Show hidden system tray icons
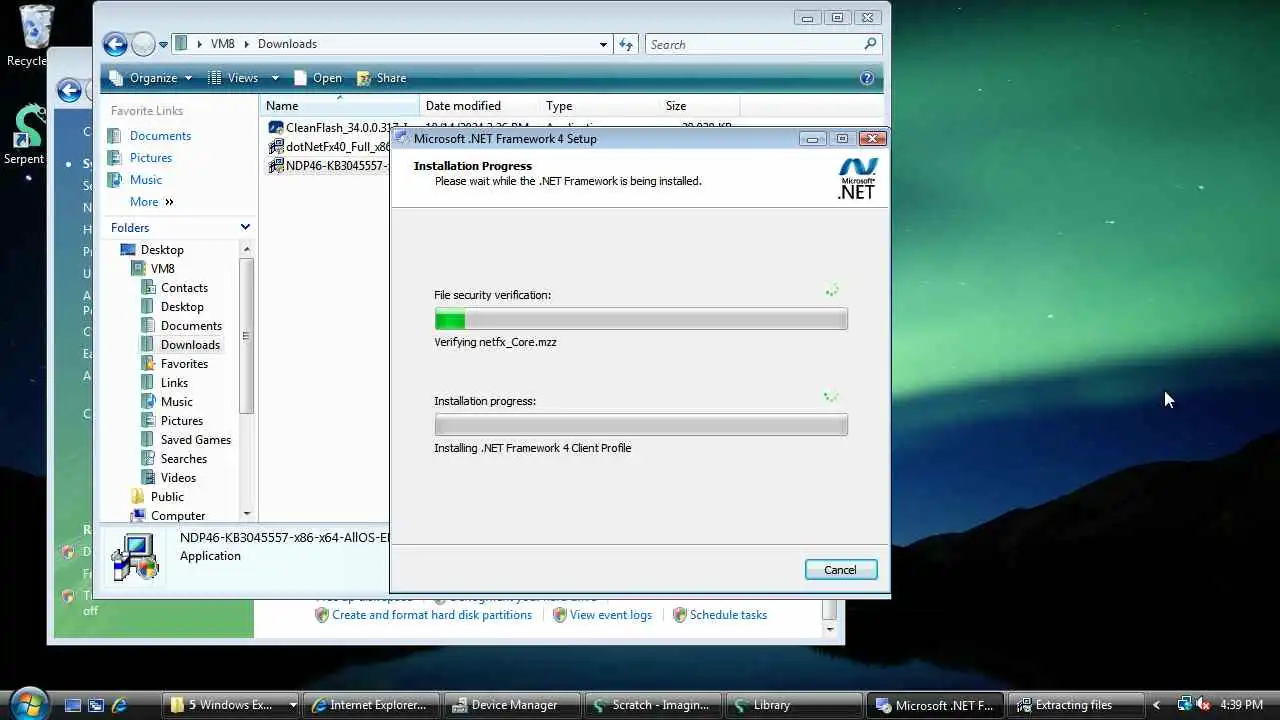Viewport: 1280px width, 720px height. pos(1157,705)
